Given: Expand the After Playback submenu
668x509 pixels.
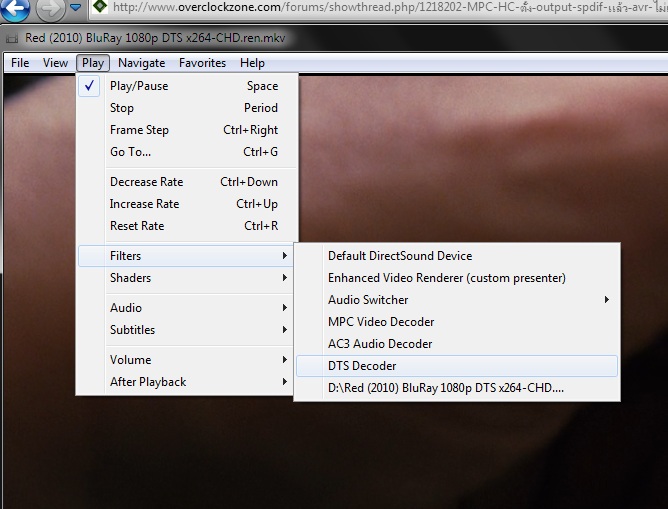Looking at the screenshot, I should pos(186,382).
